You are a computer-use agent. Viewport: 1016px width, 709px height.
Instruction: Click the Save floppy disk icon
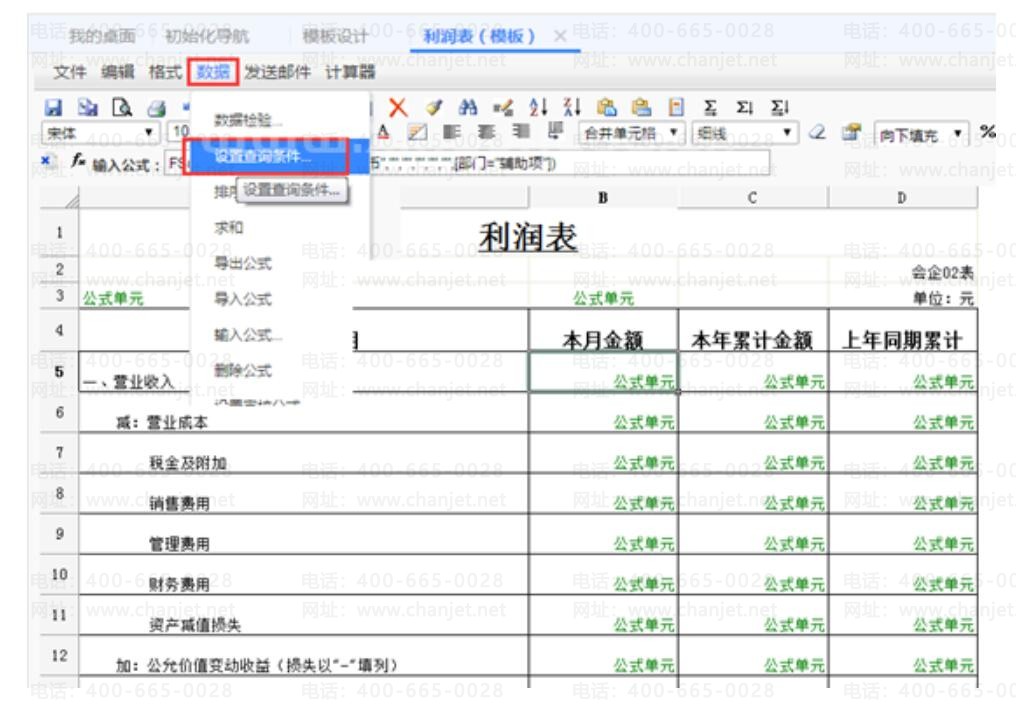tap(53, 108)
